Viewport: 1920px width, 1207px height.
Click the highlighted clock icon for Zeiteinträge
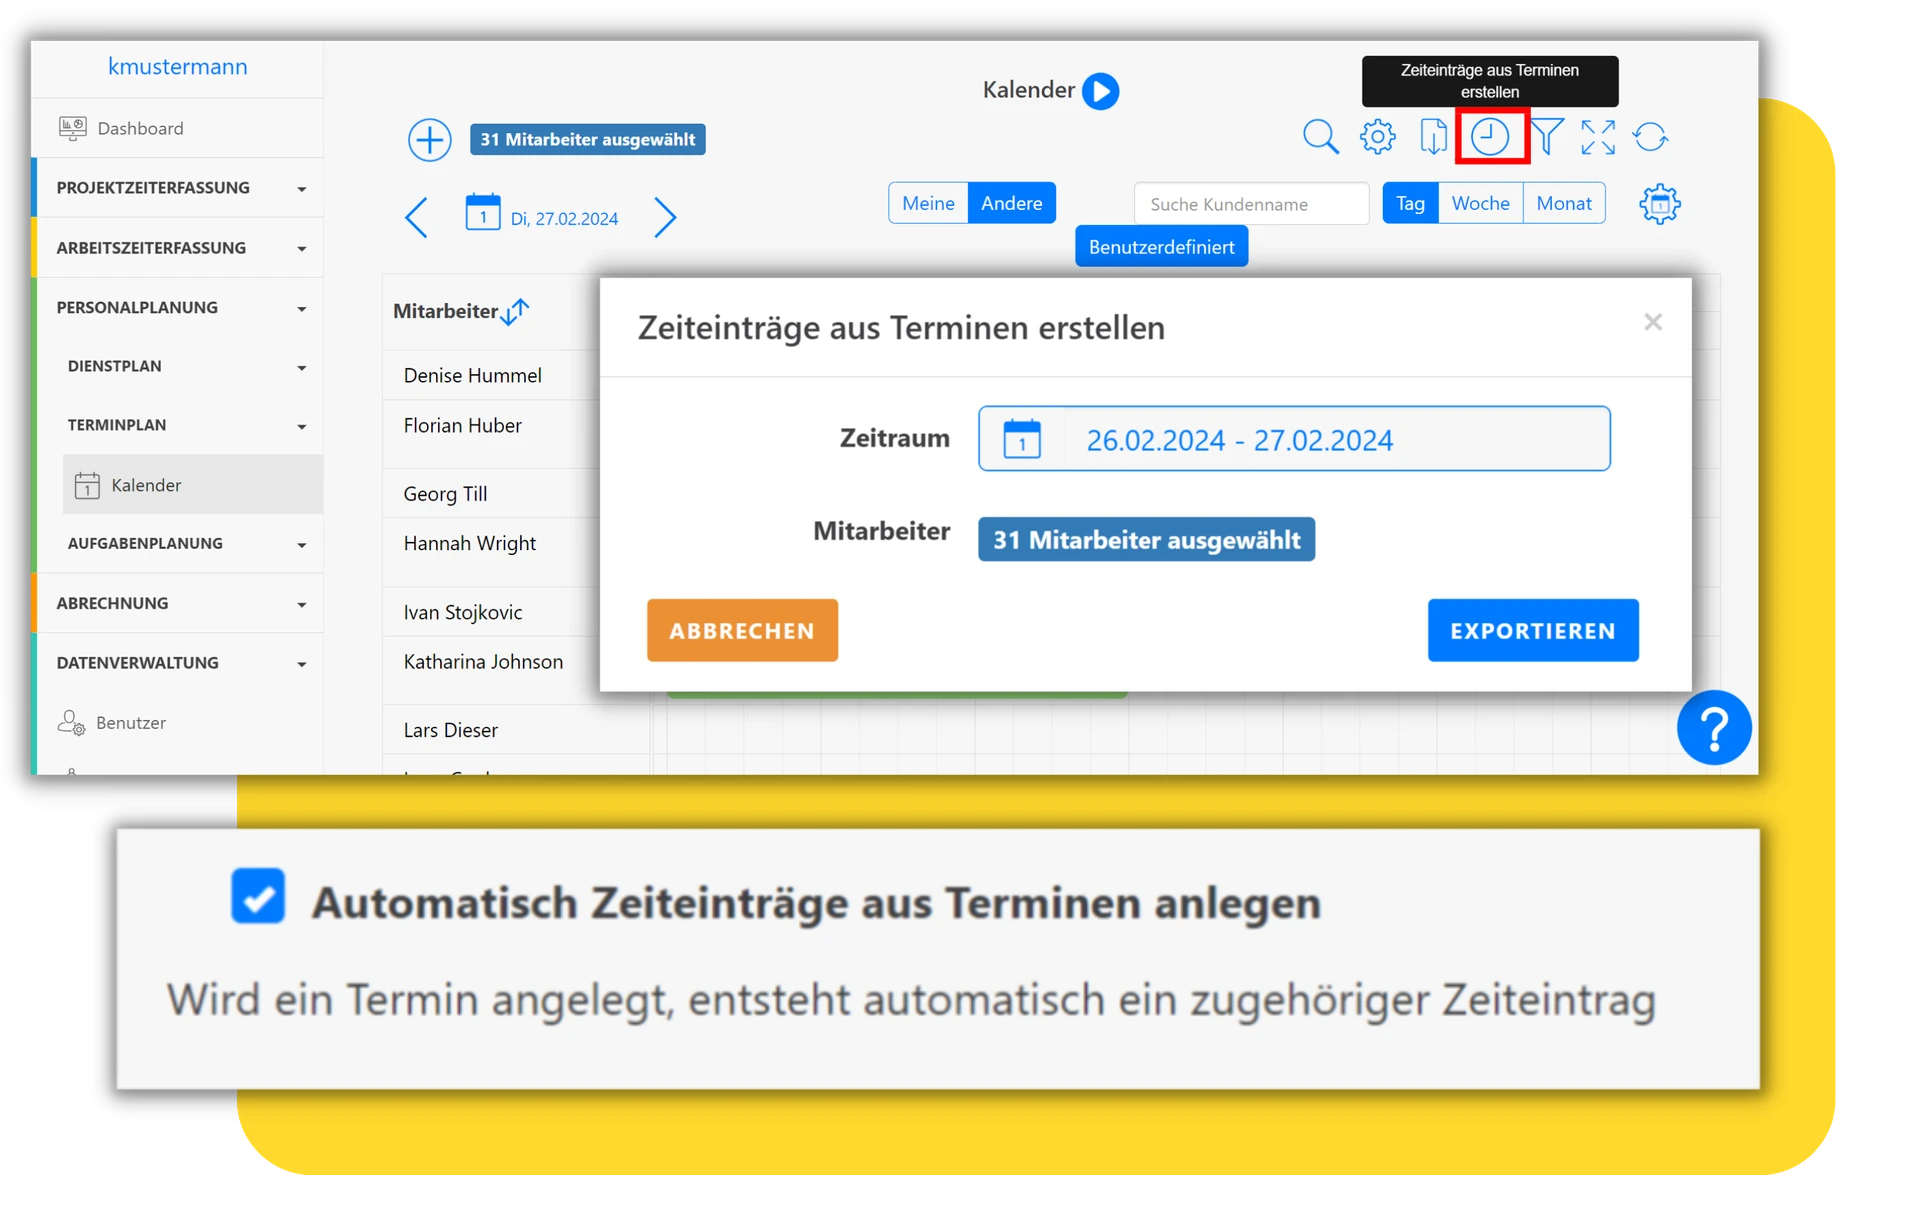(1490, 137)
